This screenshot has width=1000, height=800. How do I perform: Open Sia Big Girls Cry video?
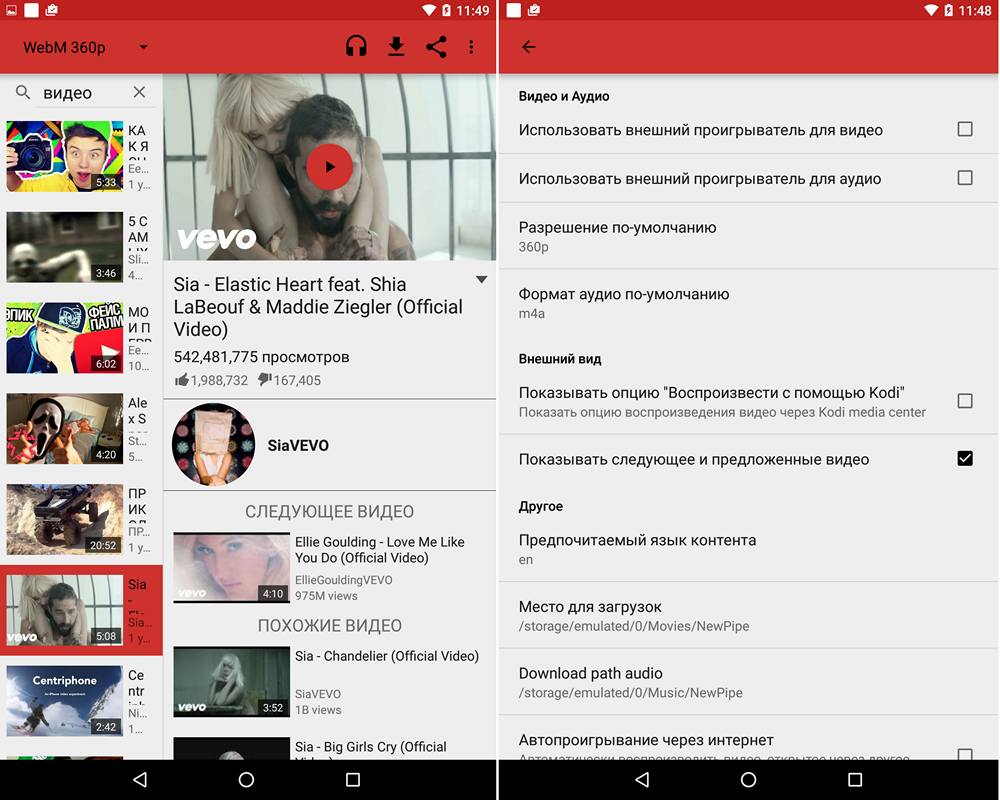329,748
